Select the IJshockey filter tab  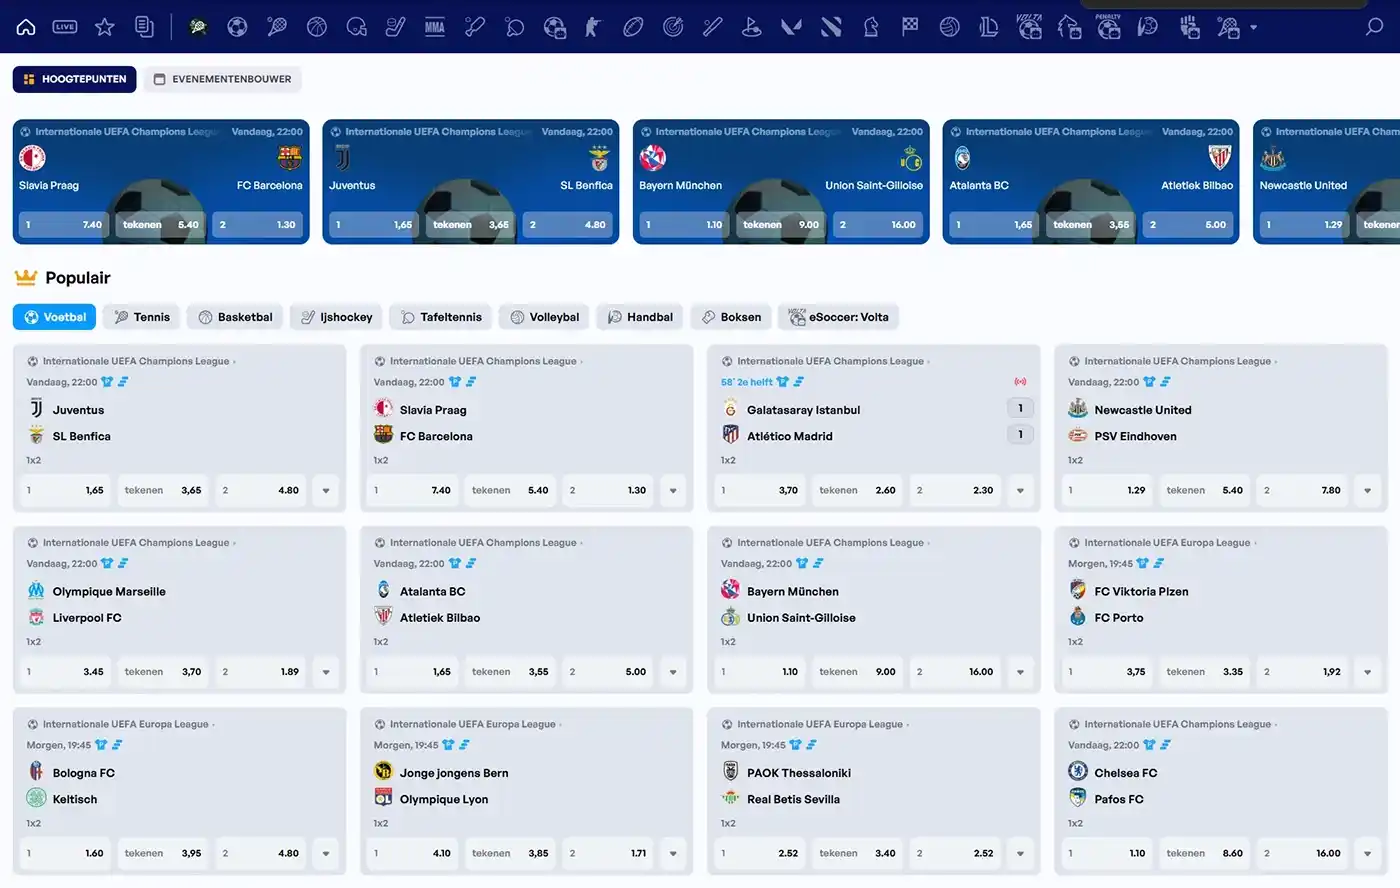tap(336, 317)
